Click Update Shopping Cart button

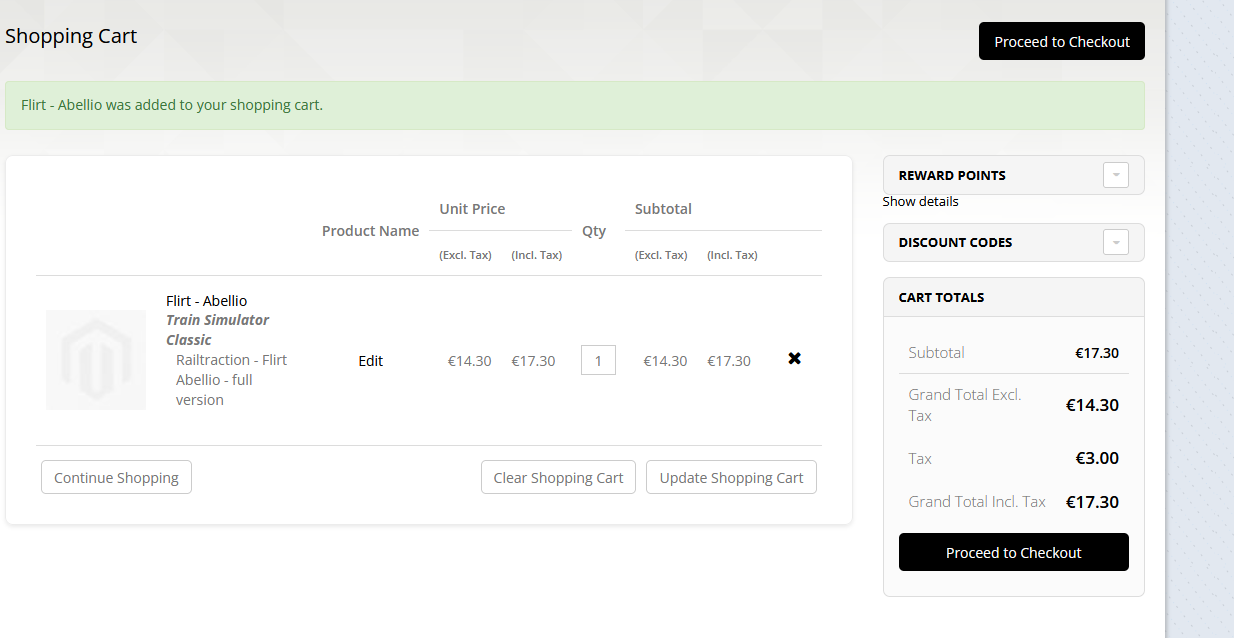pos(731,477)
